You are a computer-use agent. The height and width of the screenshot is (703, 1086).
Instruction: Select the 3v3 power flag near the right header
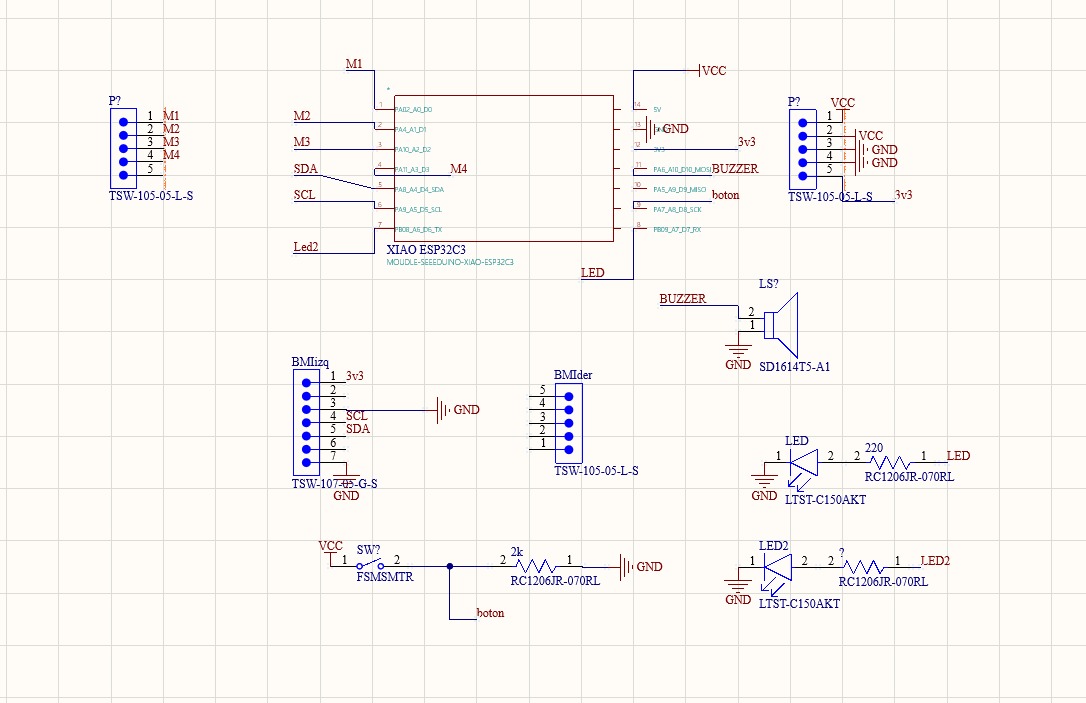pyautogui.click(x=903, y=196)
